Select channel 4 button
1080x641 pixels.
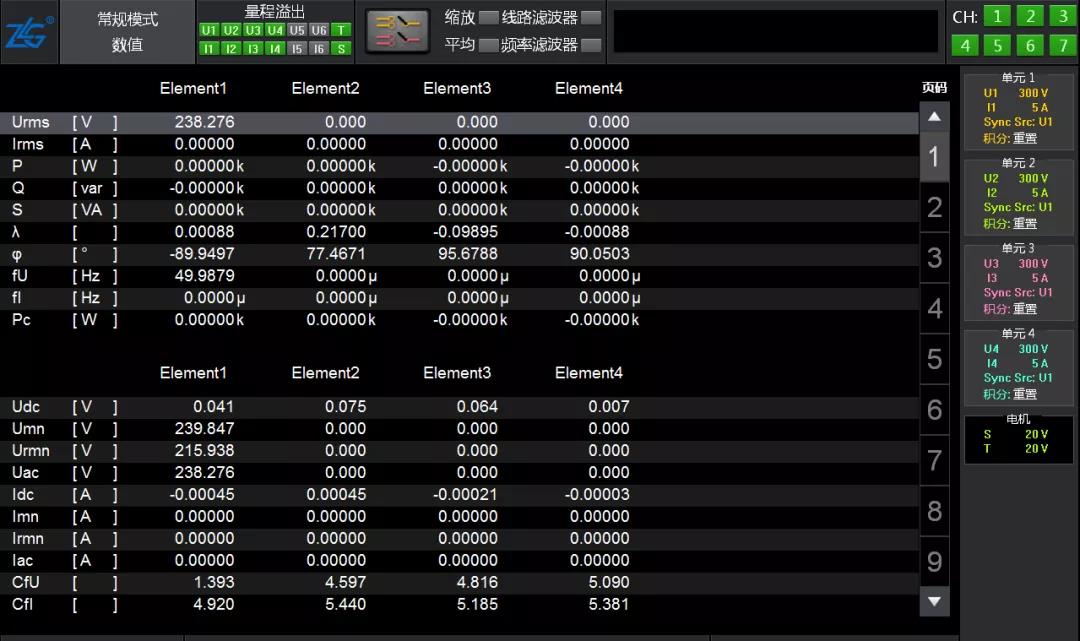pos(964,45)
